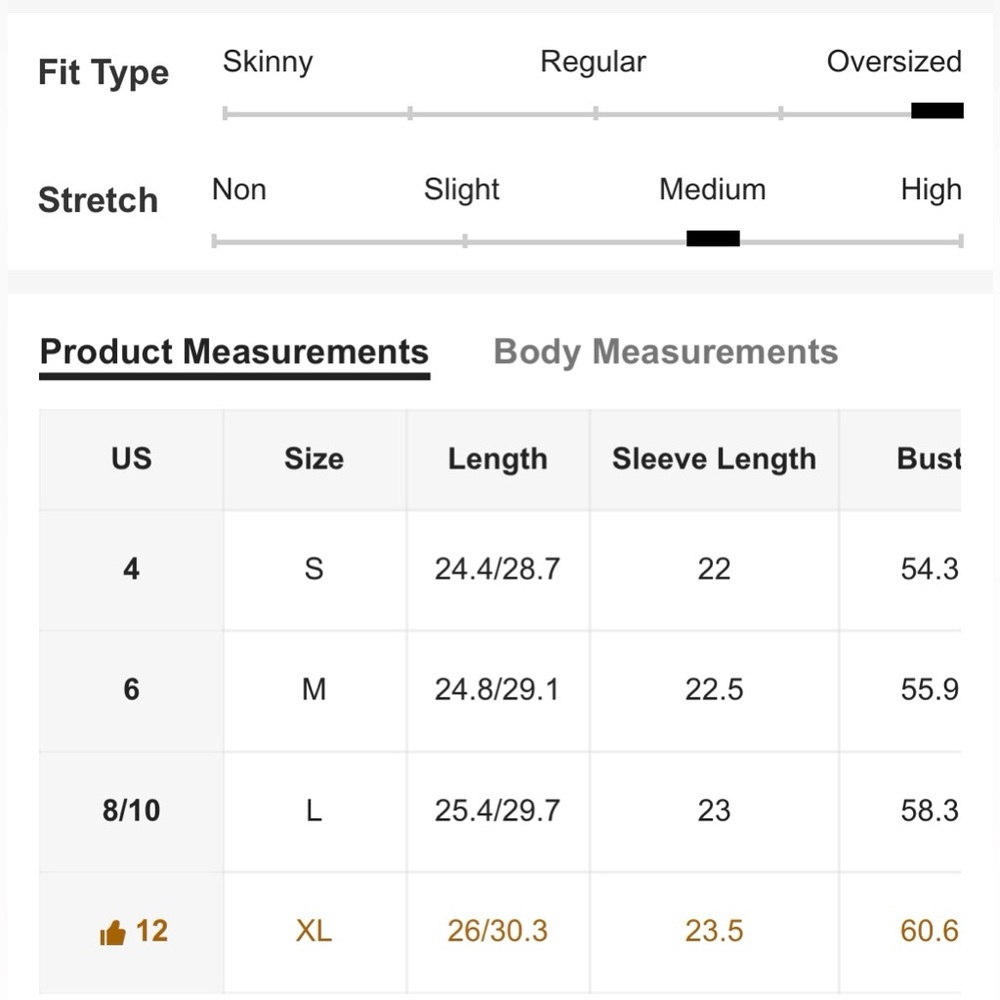Click the thumbs-up recommended size icon
The width and height of the screenshot is (1000, 1000).
[x=113, y=934]
